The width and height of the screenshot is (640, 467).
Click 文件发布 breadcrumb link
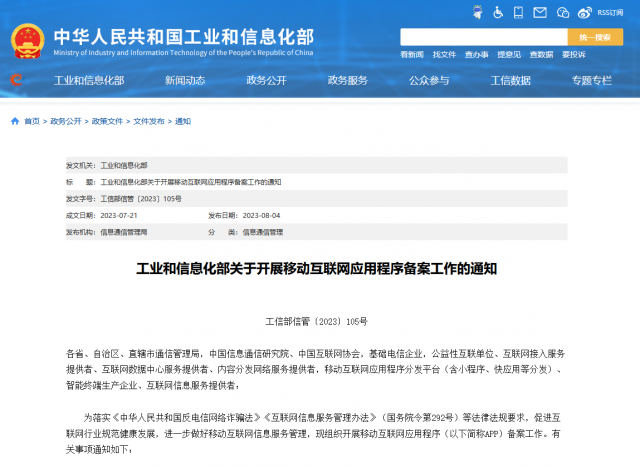[147, 121]
